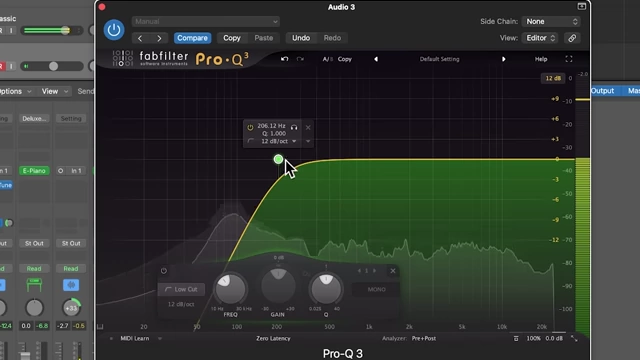Click FabFilter Copy next to A/B

tap(344, 59)
